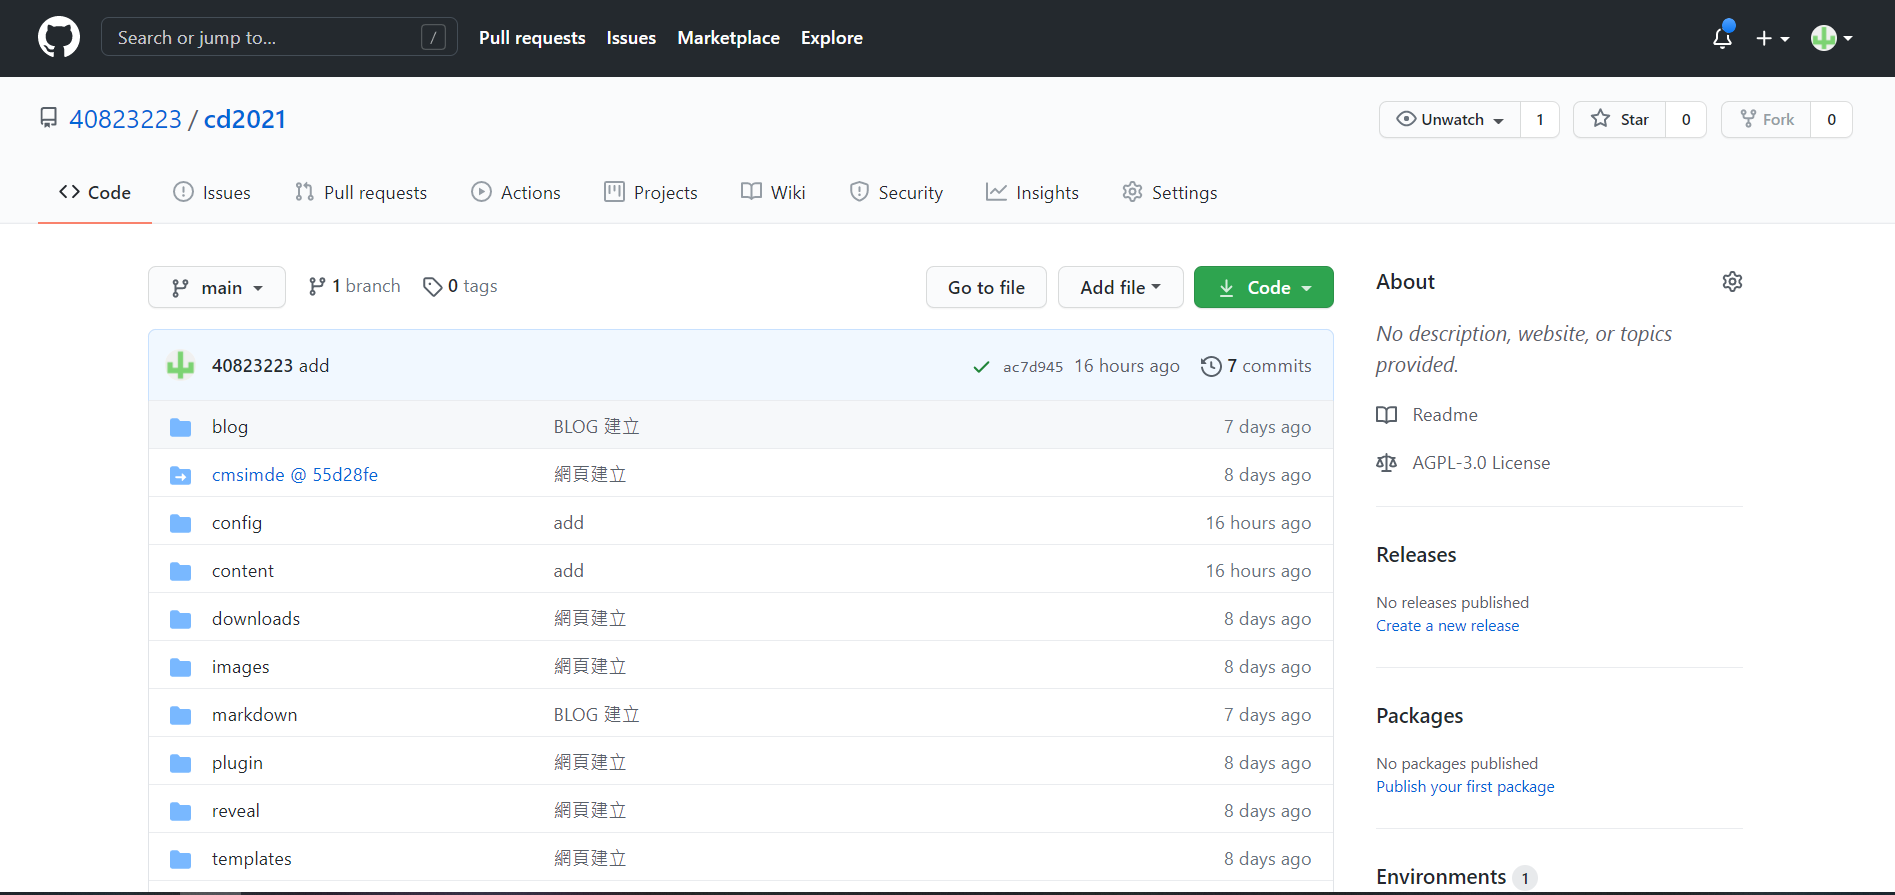This screenshot has height=895, width=1895.
Task: Open the main branch selector dropdown
Action: pyautogui.click(x=217, y=287)
